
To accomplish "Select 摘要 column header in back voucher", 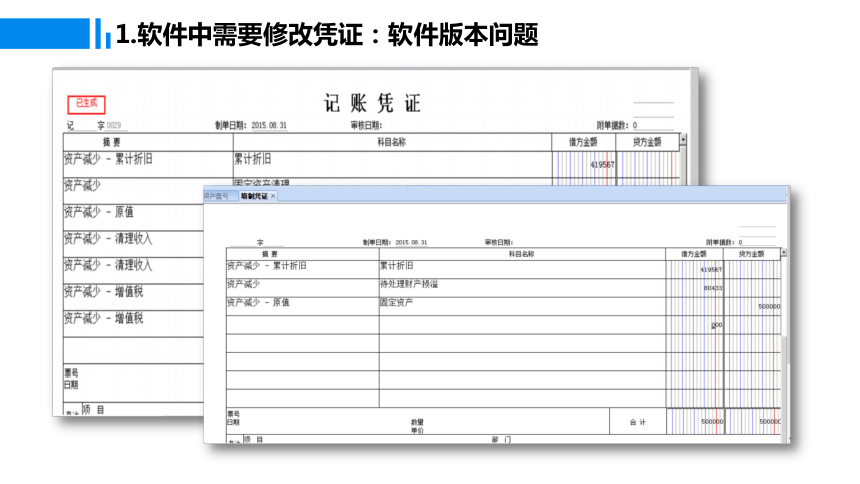I will pos(112,142).
